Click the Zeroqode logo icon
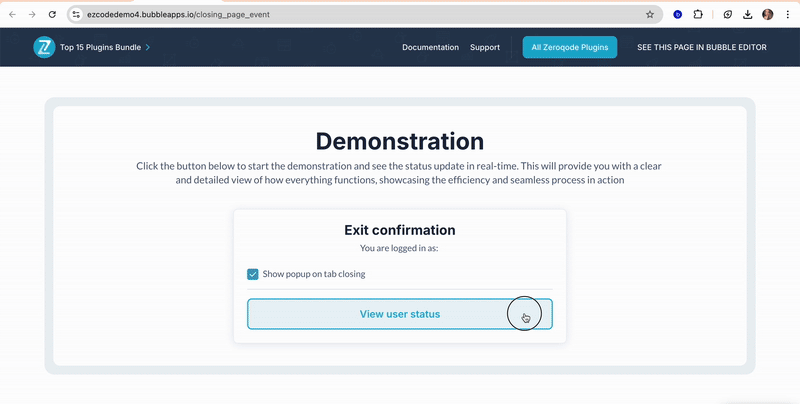800x404 pixels. [44, 47]
